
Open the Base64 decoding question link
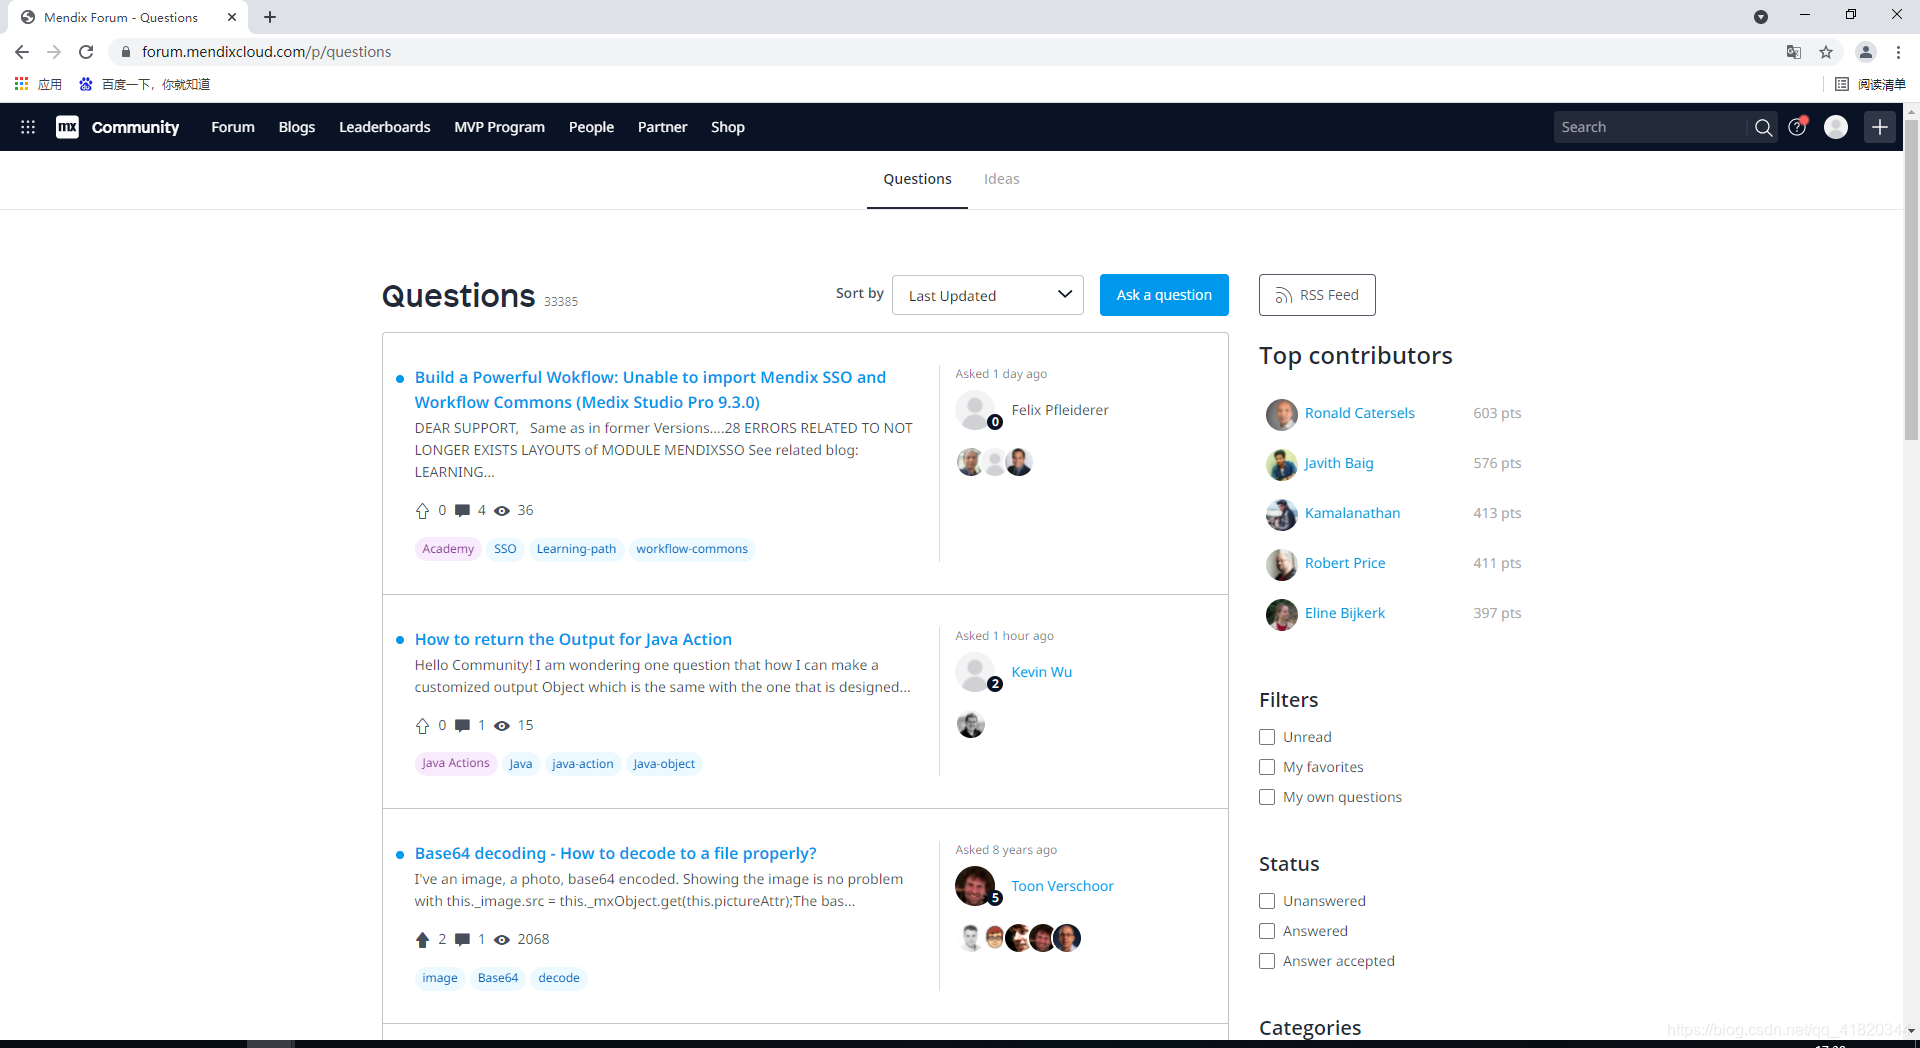[616, 854]
